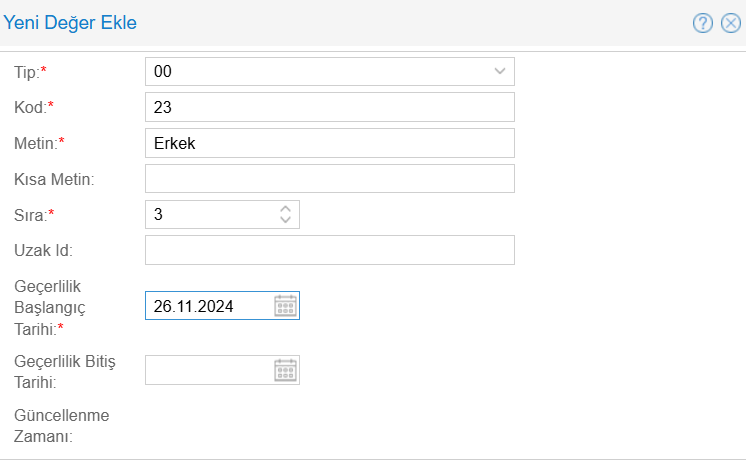Open the help icon in the dialog header
The width and height of the screenshot is (746, 465).
point(703,23)
